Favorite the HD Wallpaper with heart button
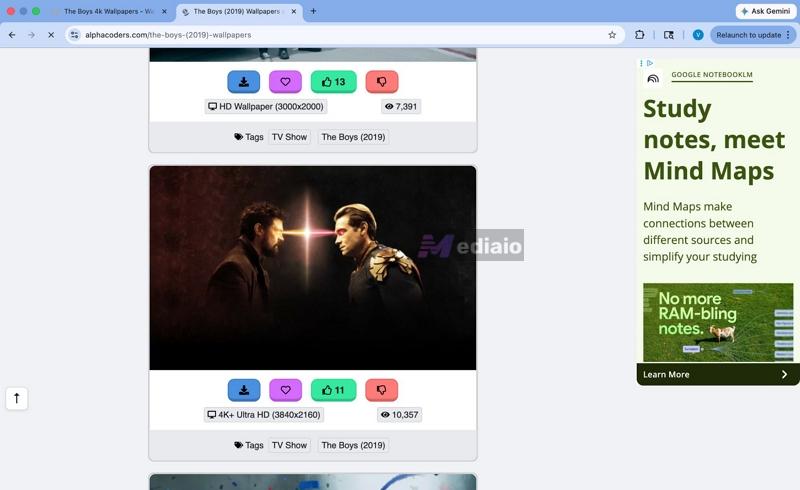This screenshot has width=800, height=490. [285, 82]
